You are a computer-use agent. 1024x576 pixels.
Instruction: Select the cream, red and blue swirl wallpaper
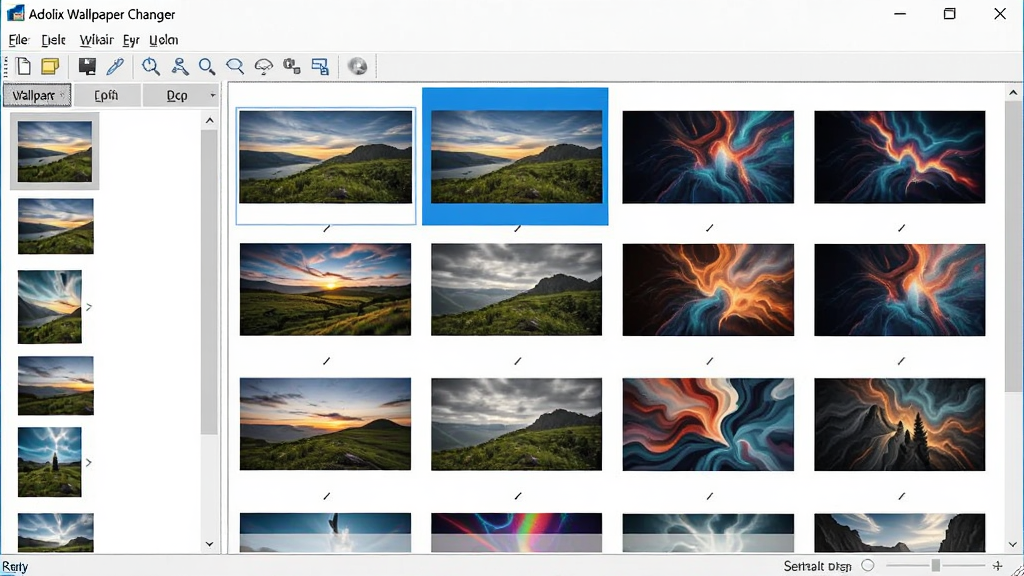point(708,424)
